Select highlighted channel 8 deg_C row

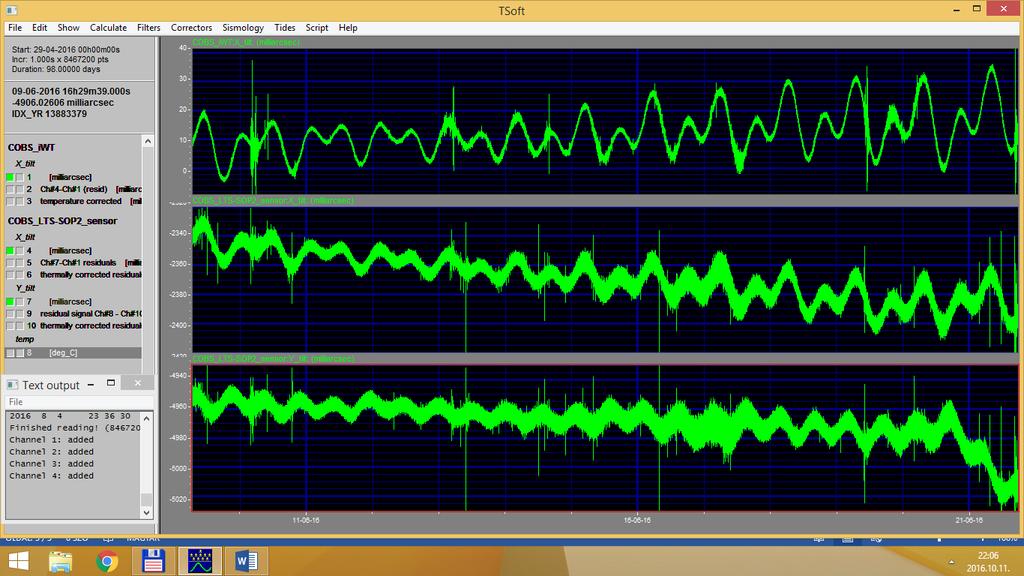click(73, 353)
